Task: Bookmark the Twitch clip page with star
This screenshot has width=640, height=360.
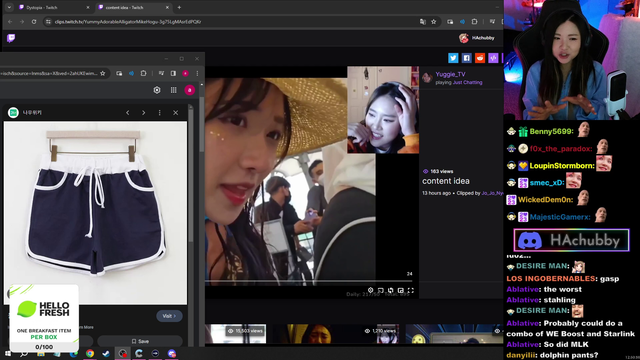Action: [x=433, y=22]
